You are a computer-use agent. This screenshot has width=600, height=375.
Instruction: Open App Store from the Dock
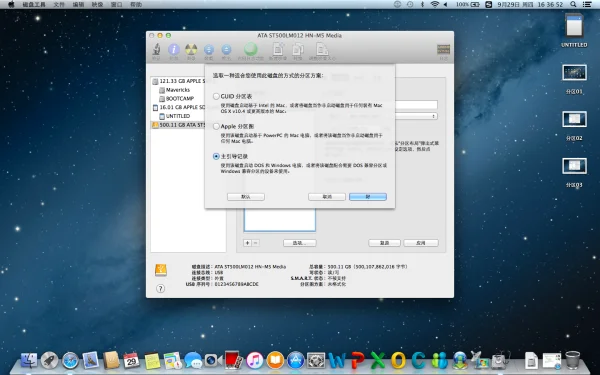pyautogui.click(x=296, y=360)
